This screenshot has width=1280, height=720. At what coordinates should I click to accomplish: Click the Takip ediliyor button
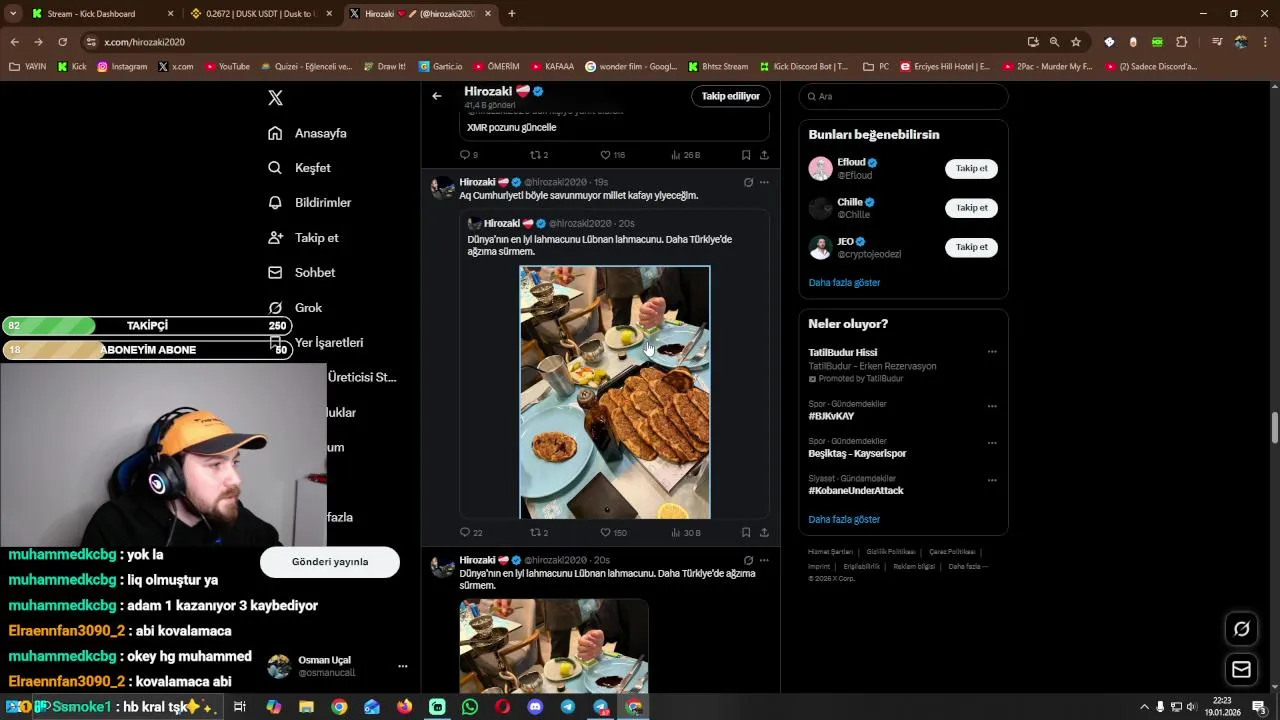730,96
